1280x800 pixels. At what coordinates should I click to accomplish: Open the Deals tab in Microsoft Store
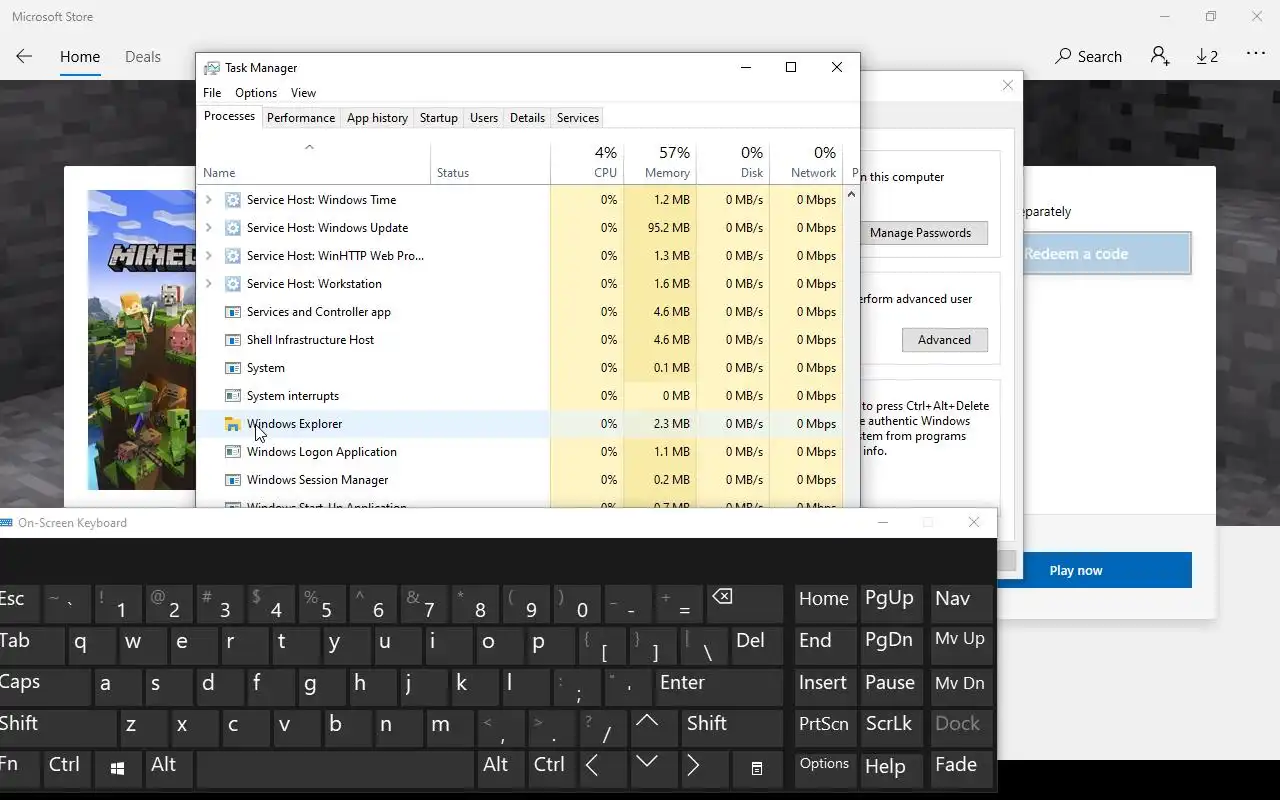pos(143,57)
